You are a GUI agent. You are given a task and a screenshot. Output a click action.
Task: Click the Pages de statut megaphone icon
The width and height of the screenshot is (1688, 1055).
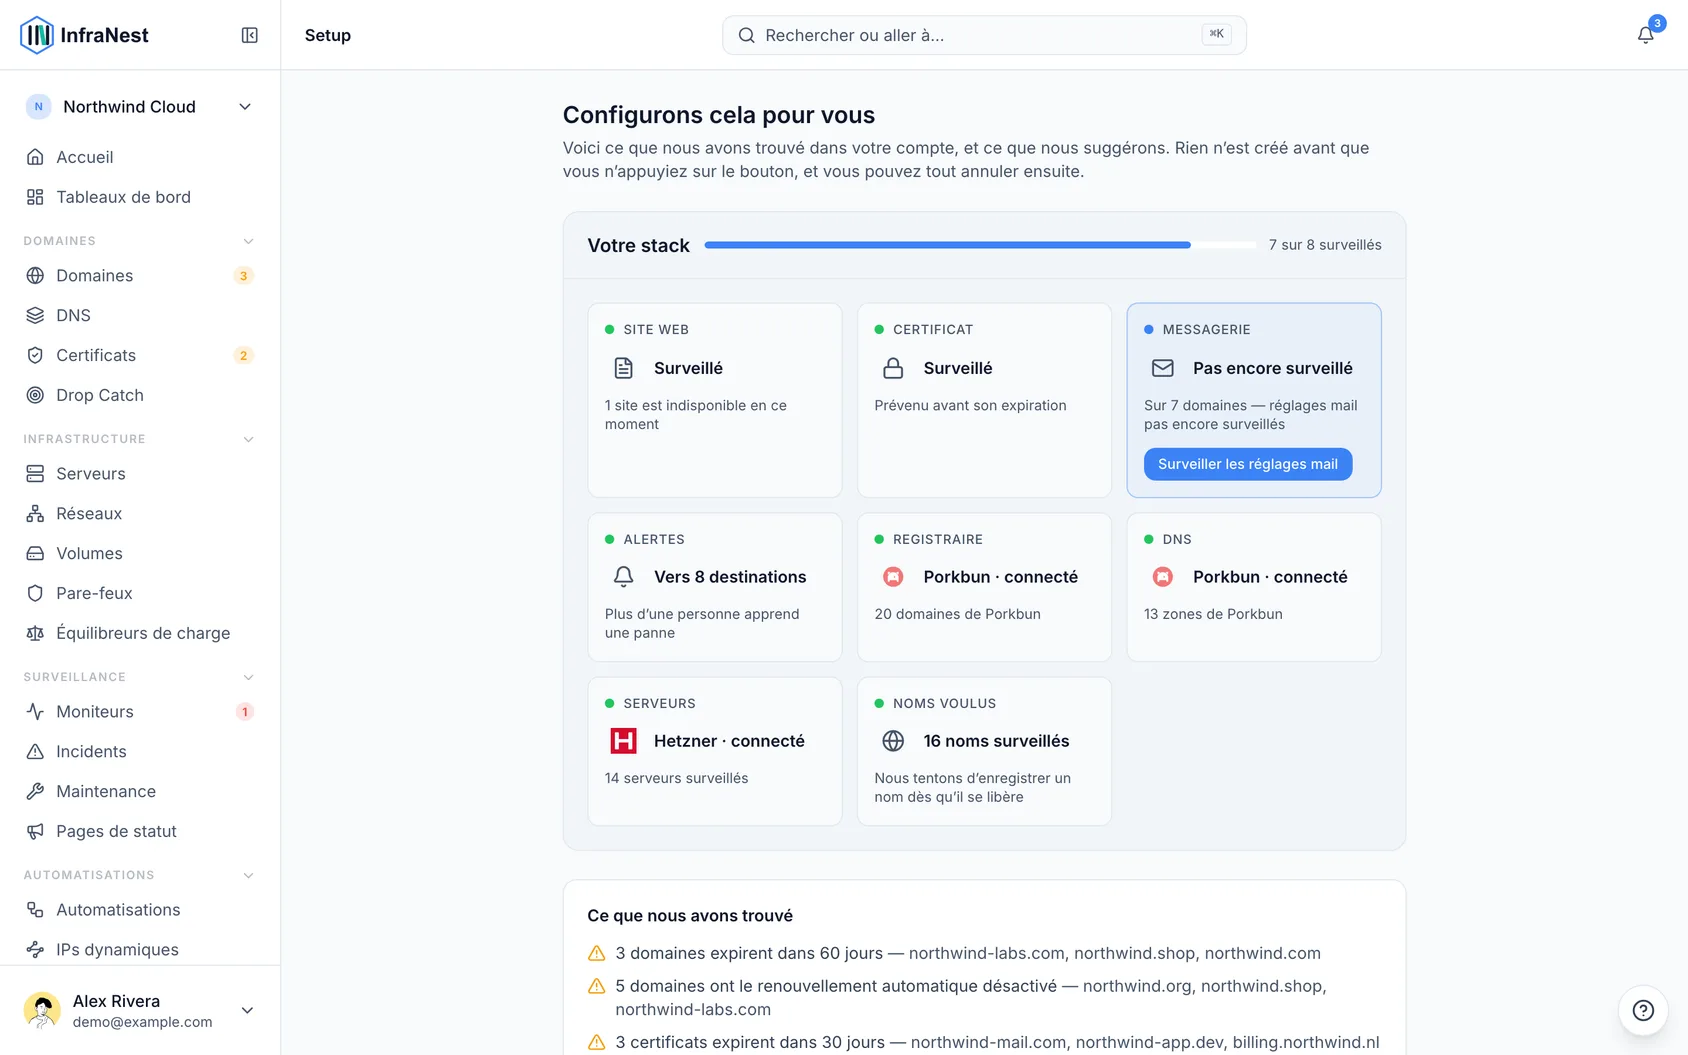click(35, 831)
